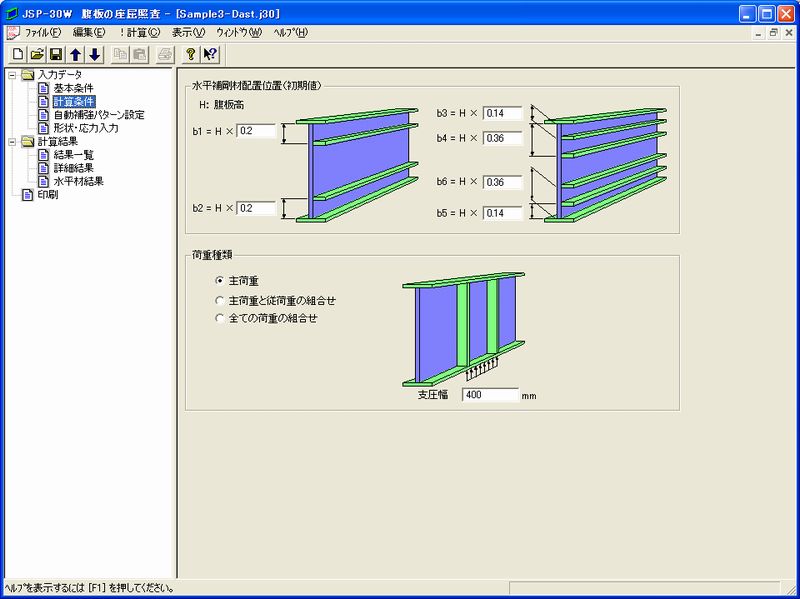Viewport: 800px width, 599px height.
Task: Click the JSP-30W application icon in title bar
Action: (11, 13)
